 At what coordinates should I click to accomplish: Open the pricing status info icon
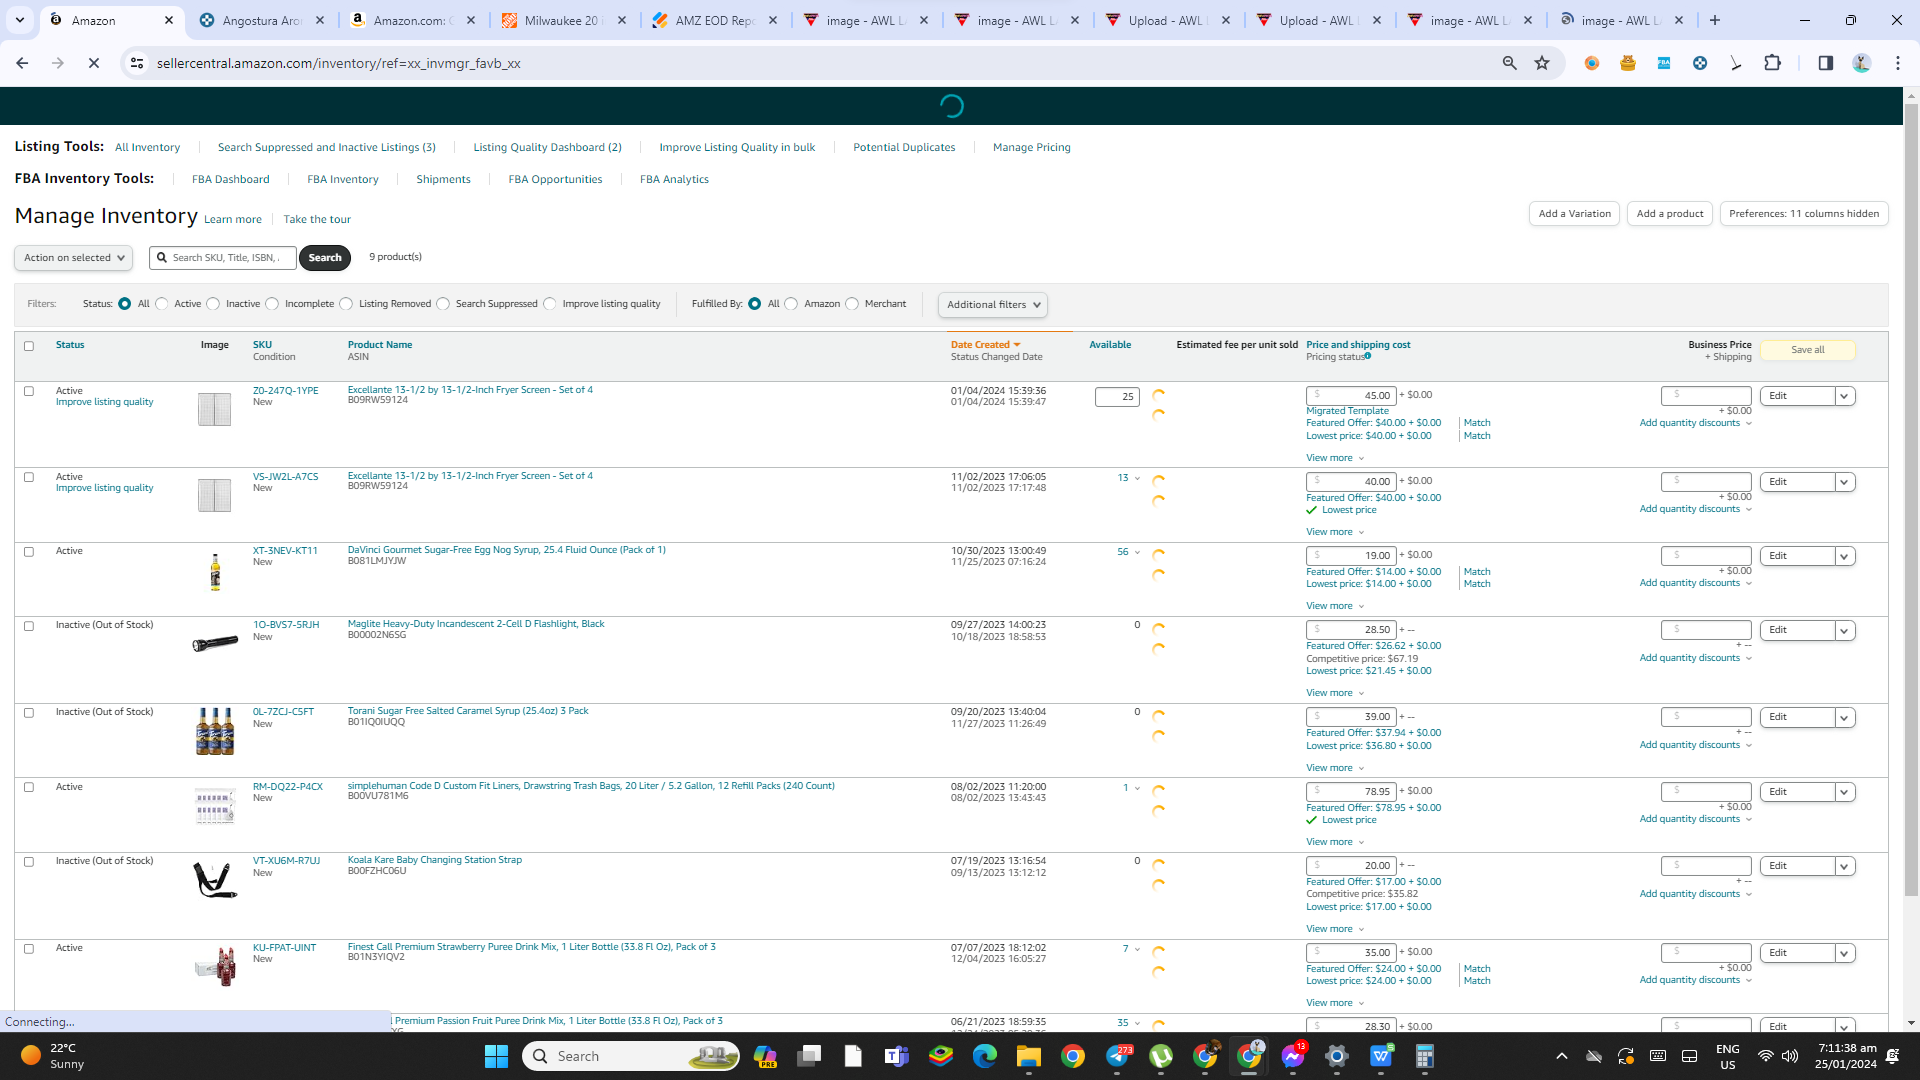1368,356
